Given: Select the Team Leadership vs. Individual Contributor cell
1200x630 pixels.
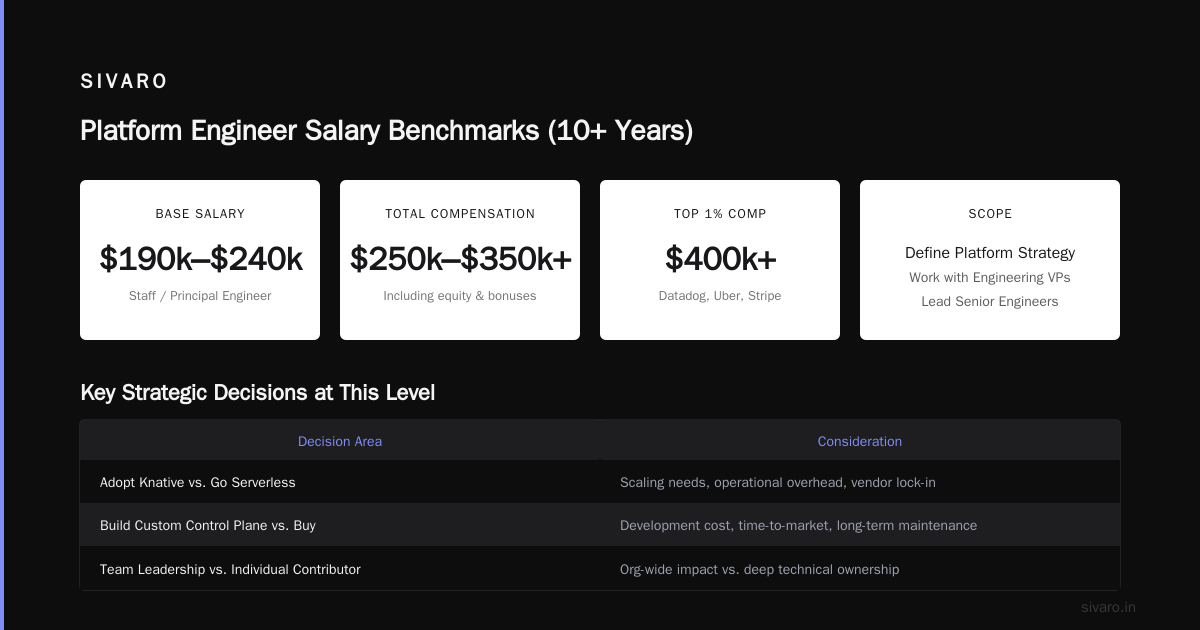Looking at the screenshot, I should click(x=340, y=569).
